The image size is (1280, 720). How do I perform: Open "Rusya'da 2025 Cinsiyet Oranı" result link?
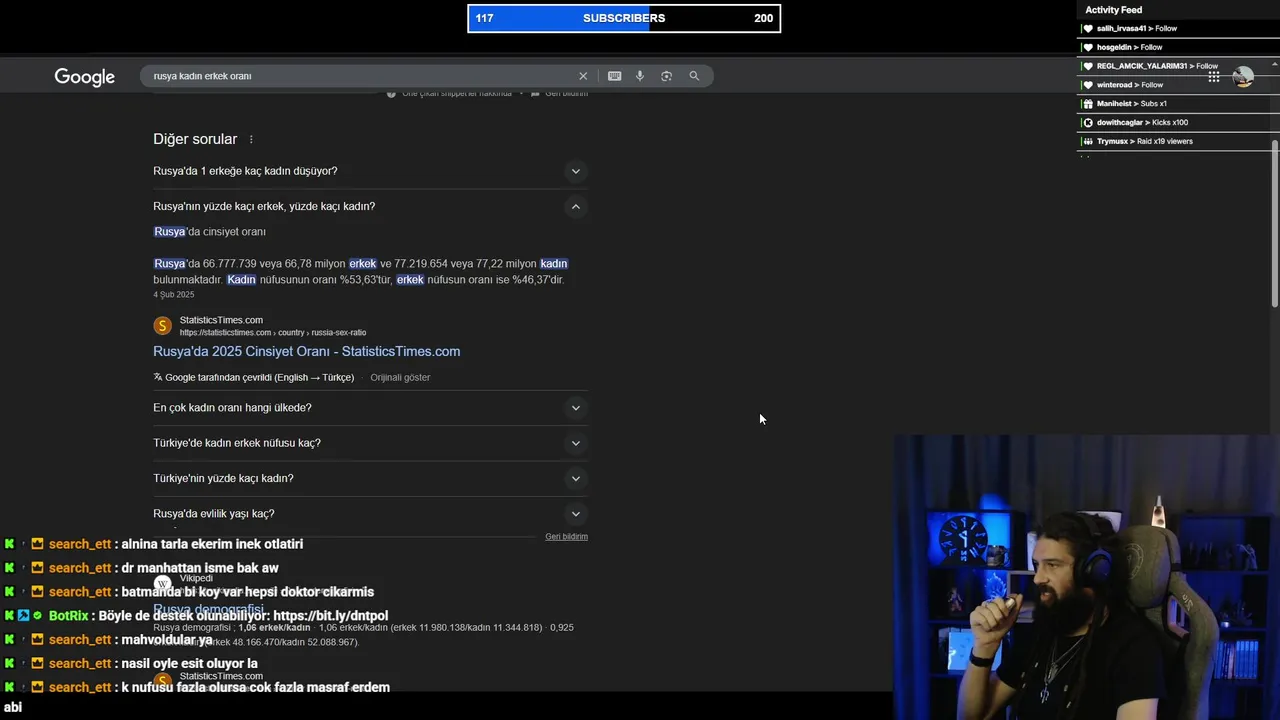(x=306, y=351)
